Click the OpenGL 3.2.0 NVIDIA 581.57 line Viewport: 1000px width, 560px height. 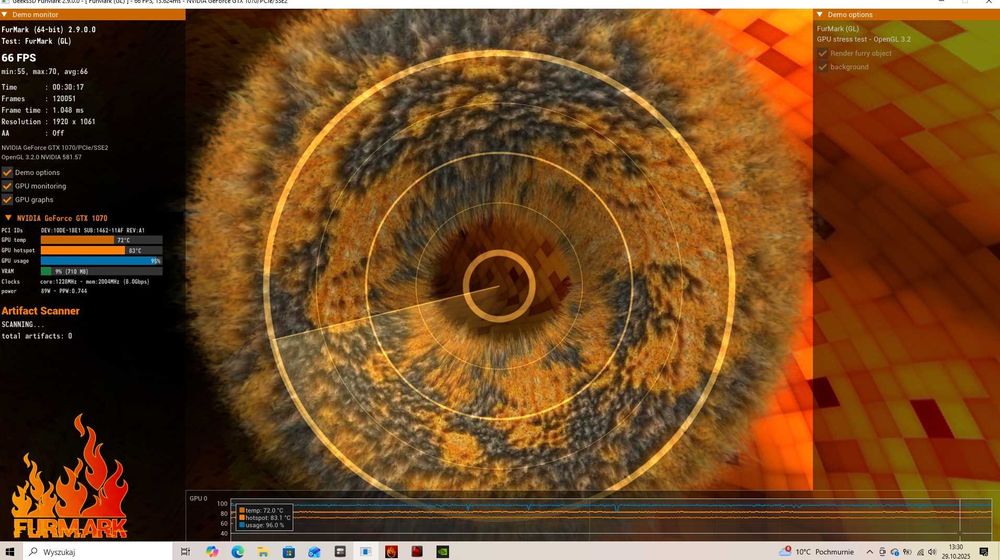click(x=41, y=157)
